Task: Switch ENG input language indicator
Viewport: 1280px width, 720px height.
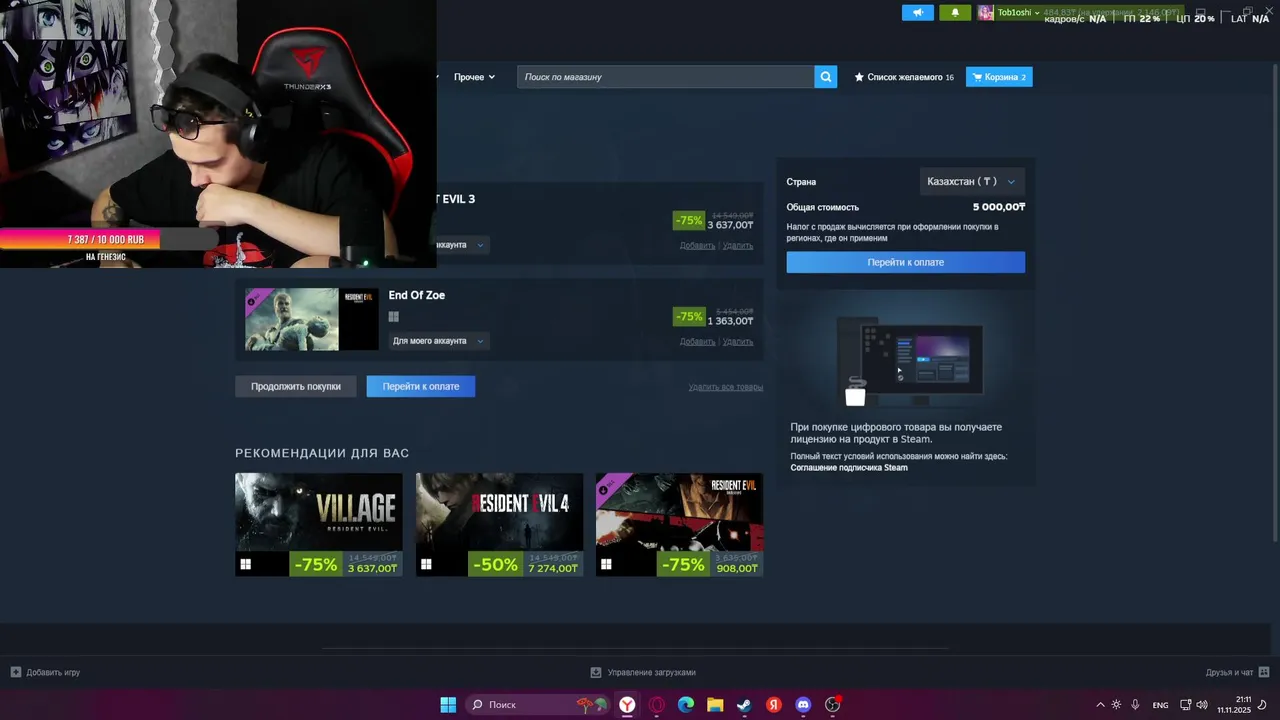Action: (x=1160, y=705)
